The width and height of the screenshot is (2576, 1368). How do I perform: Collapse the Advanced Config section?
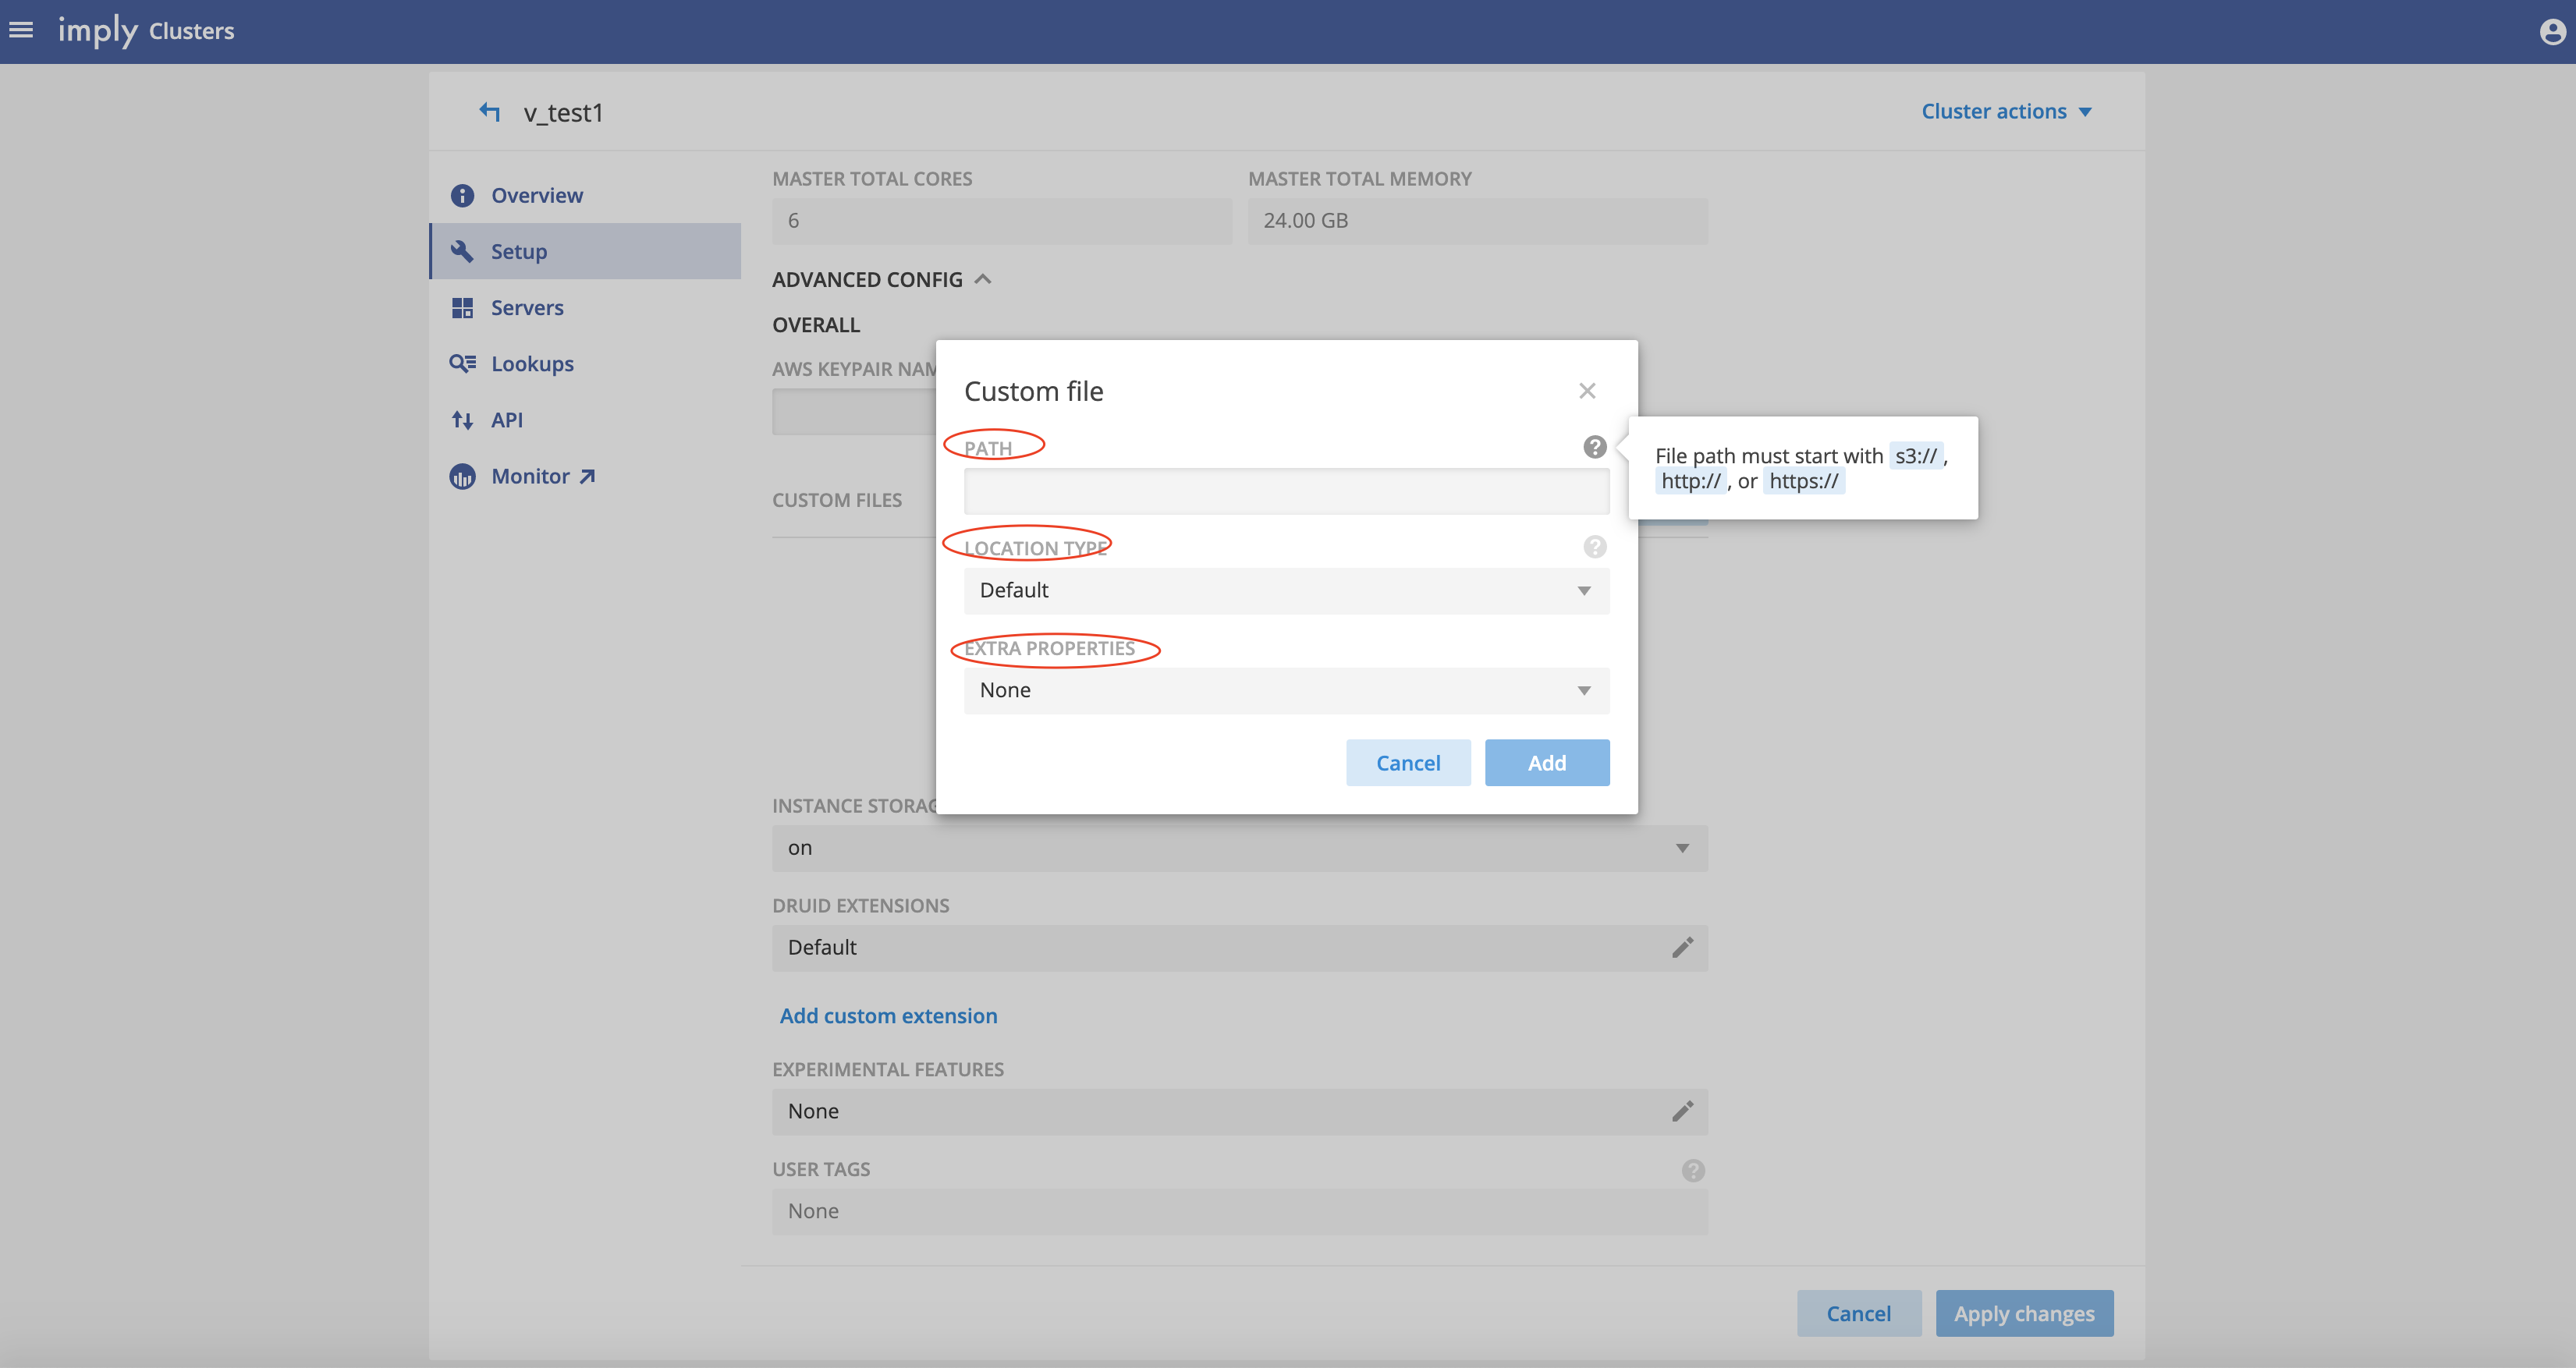[x=881, y=280]
